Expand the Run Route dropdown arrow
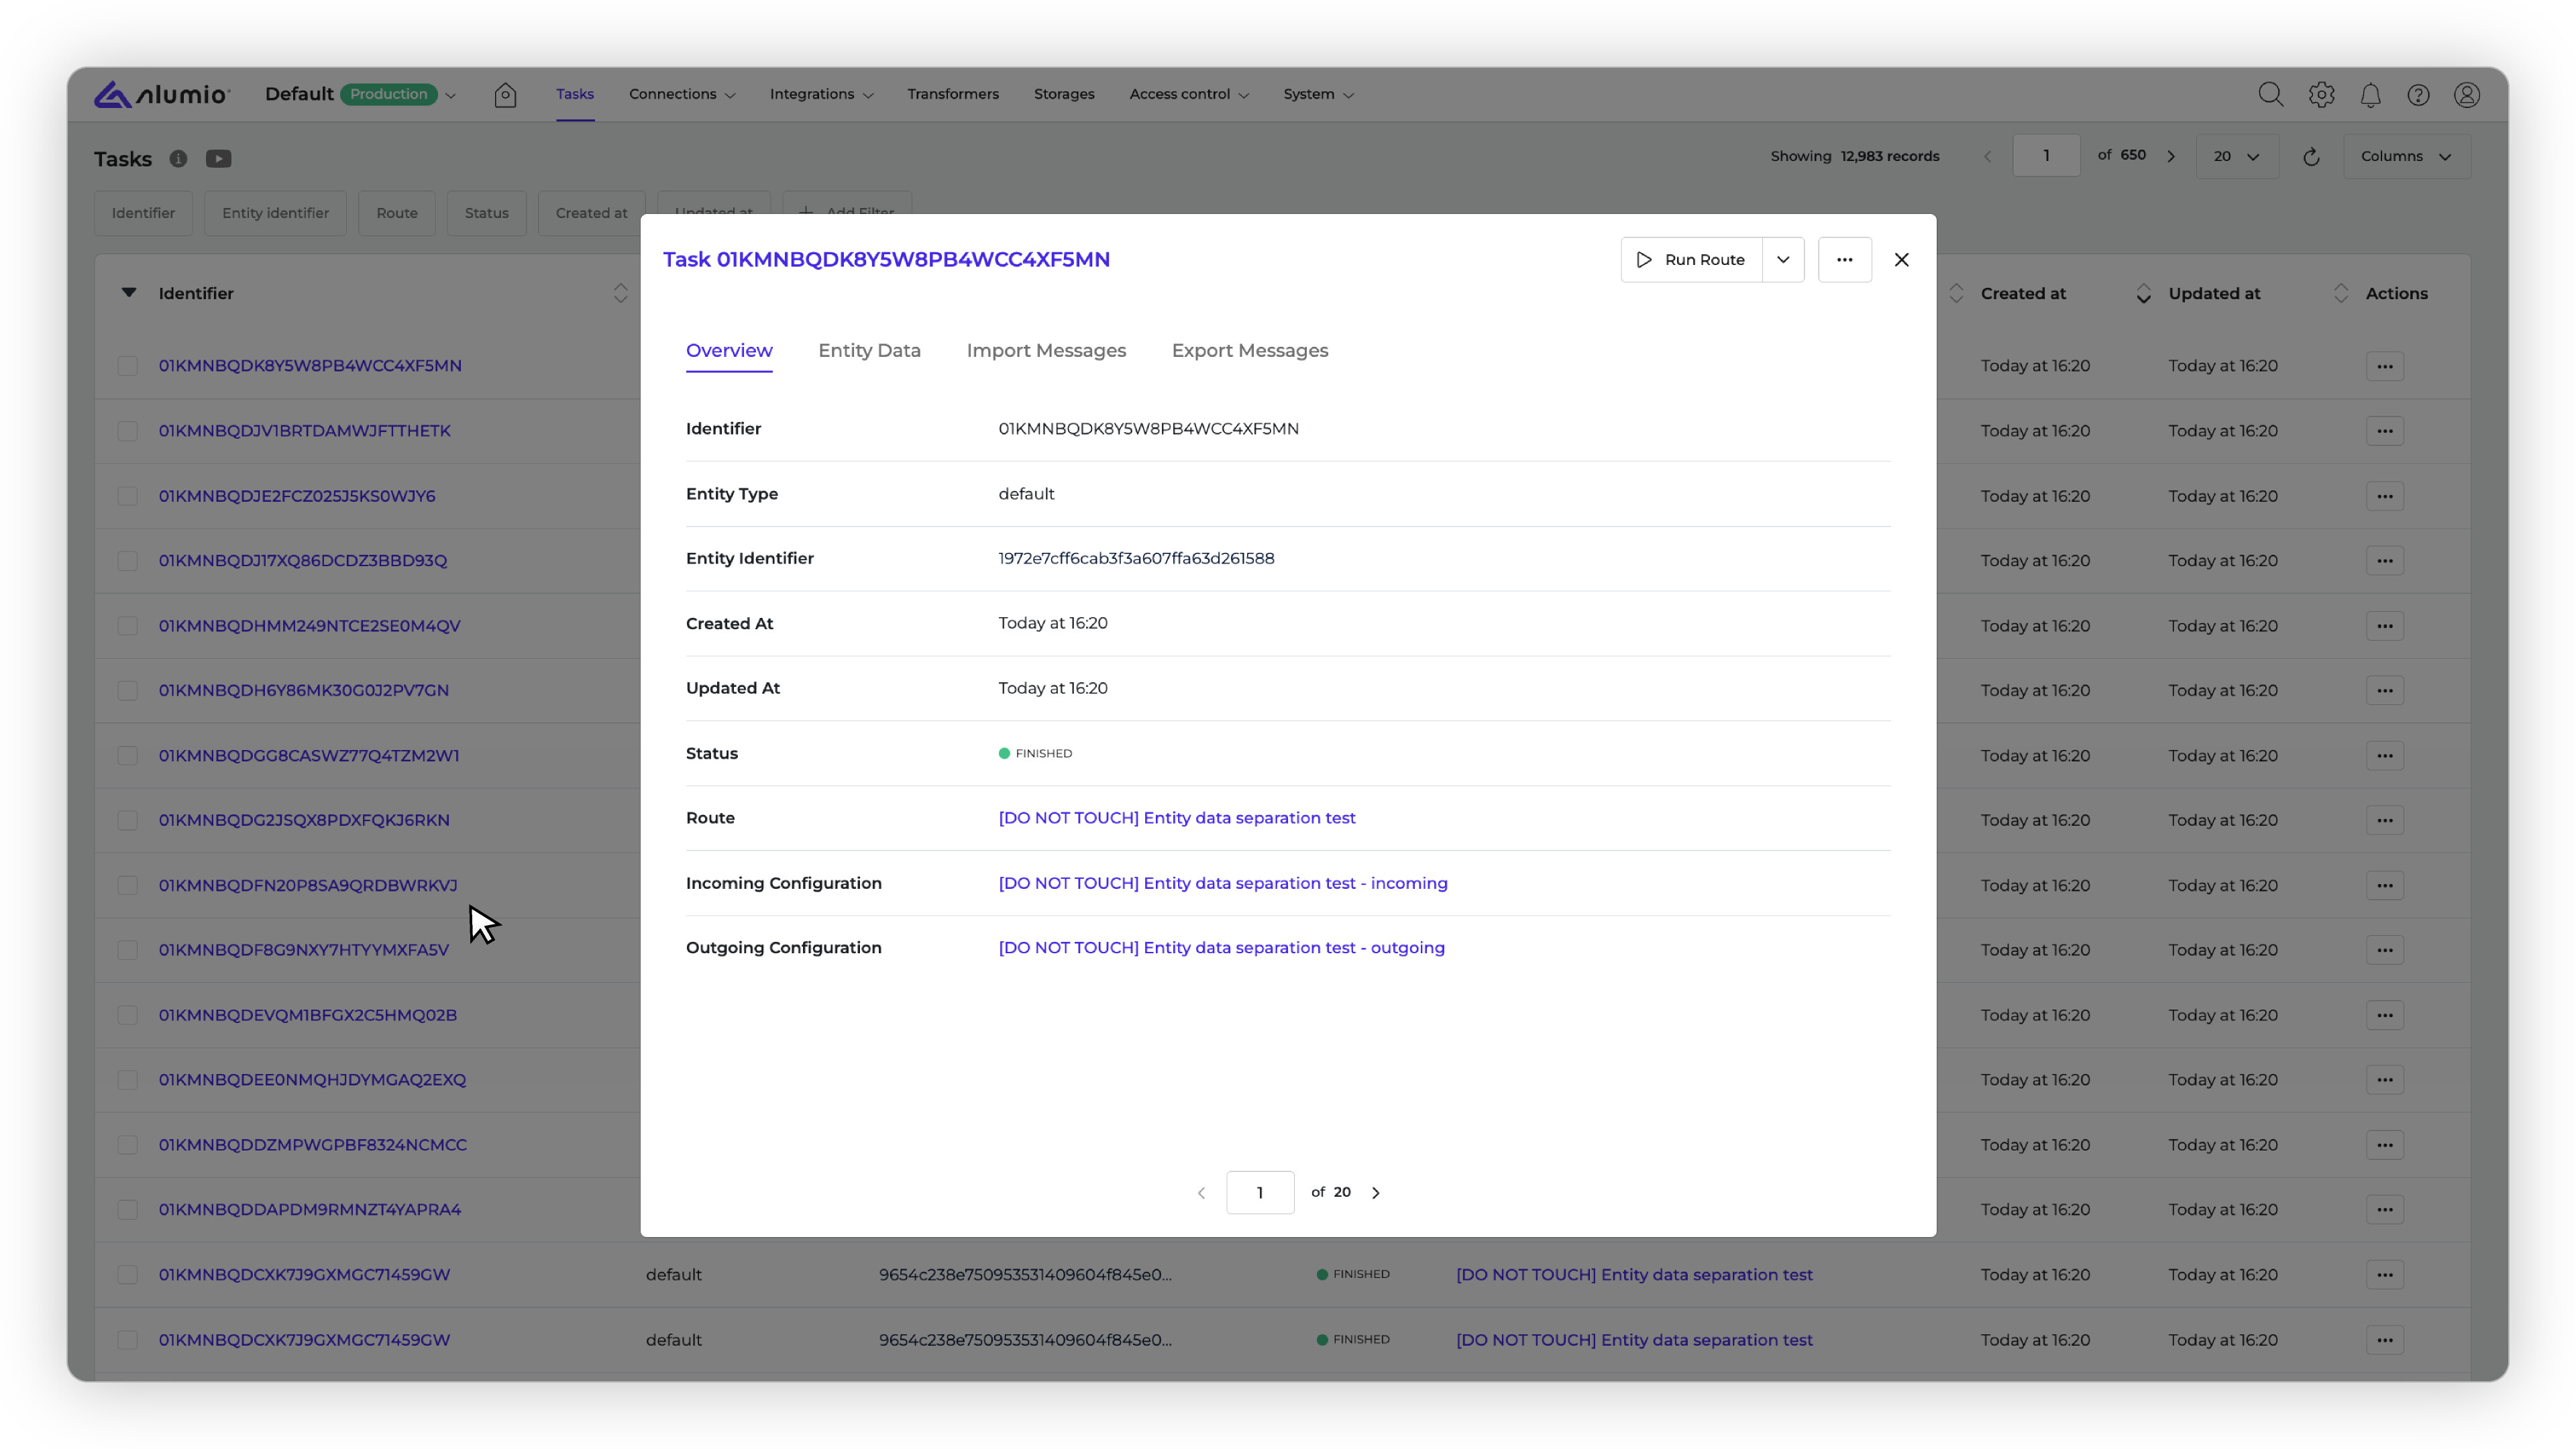 pos(1783,260)
